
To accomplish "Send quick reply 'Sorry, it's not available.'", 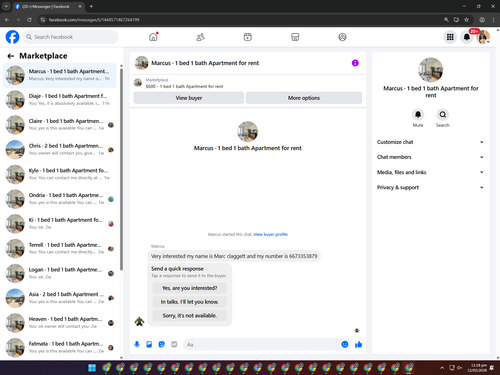I will (189, 315).
